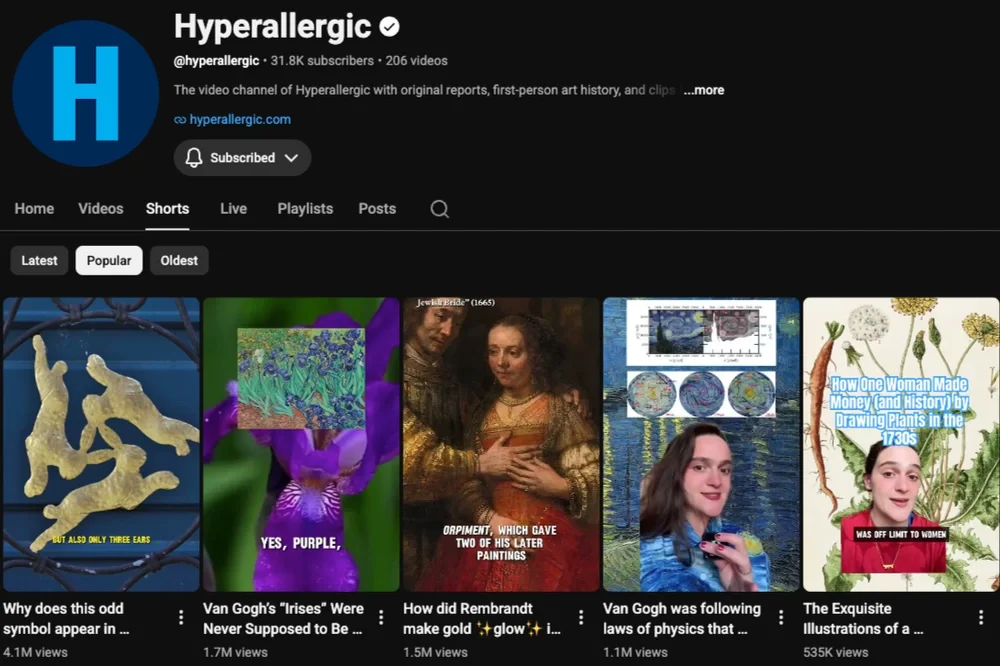Play the three golden hares short thumbnail
Viewport: 1000px width, 666px height.
[101, 444]
